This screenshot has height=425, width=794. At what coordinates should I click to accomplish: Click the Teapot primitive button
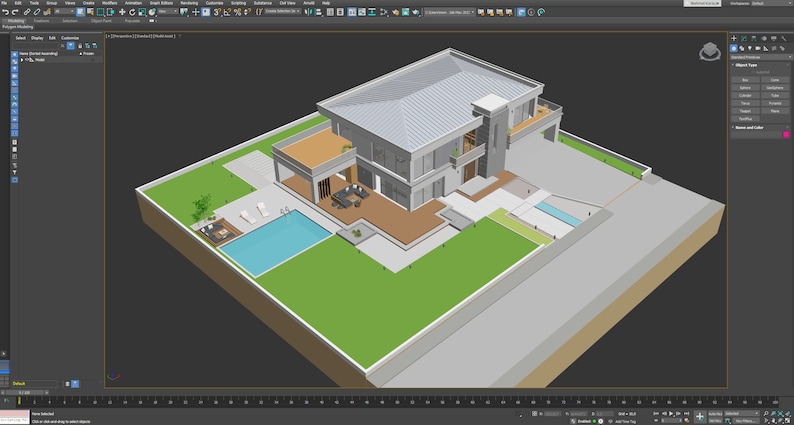pyautogui.click(x=746, y=111)
